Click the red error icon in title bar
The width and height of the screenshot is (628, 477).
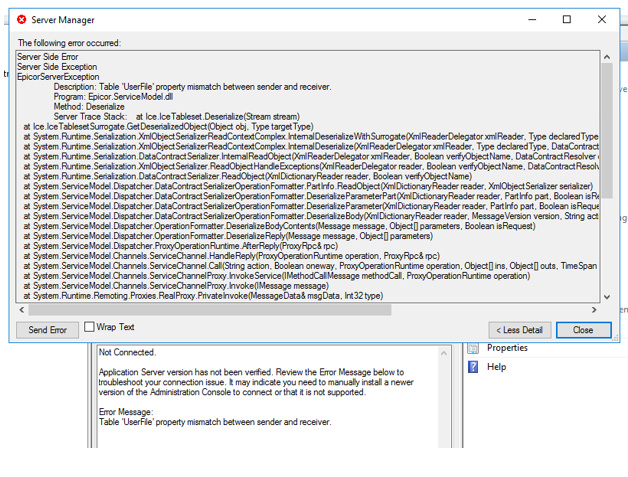pyautogui.click(x=22, y=20)
